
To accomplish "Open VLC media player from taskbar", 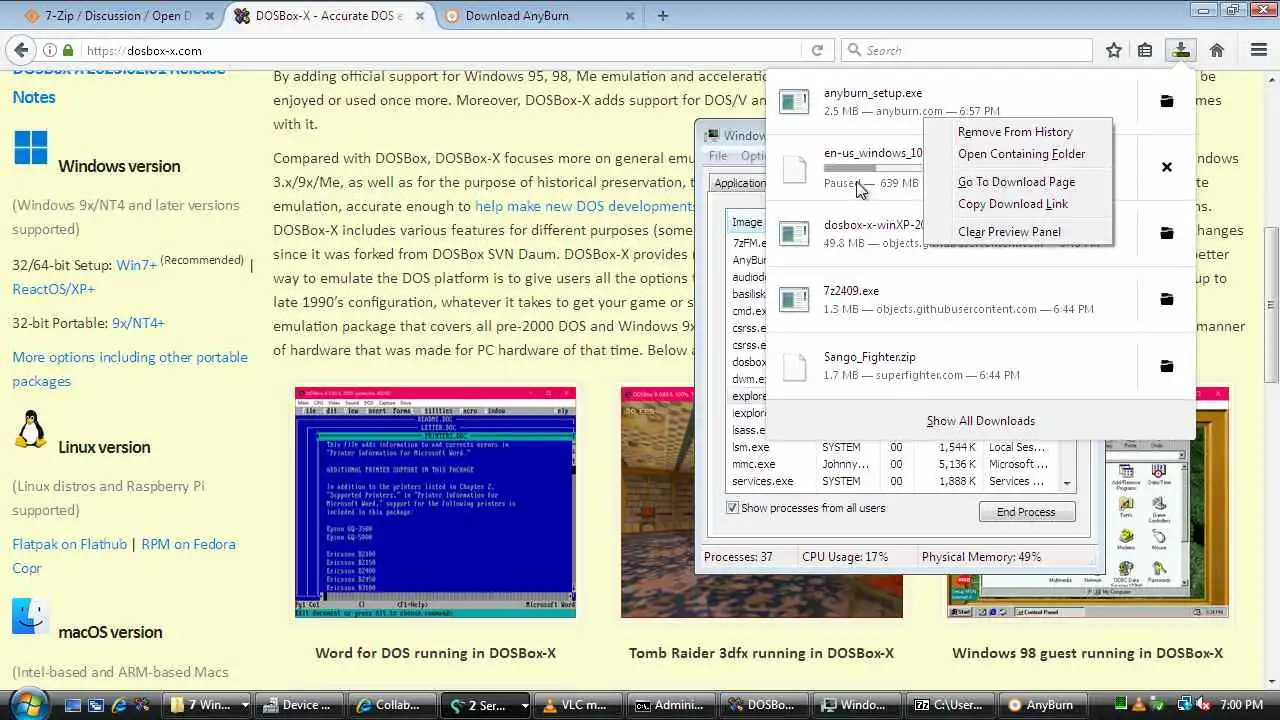I will 576,705.
